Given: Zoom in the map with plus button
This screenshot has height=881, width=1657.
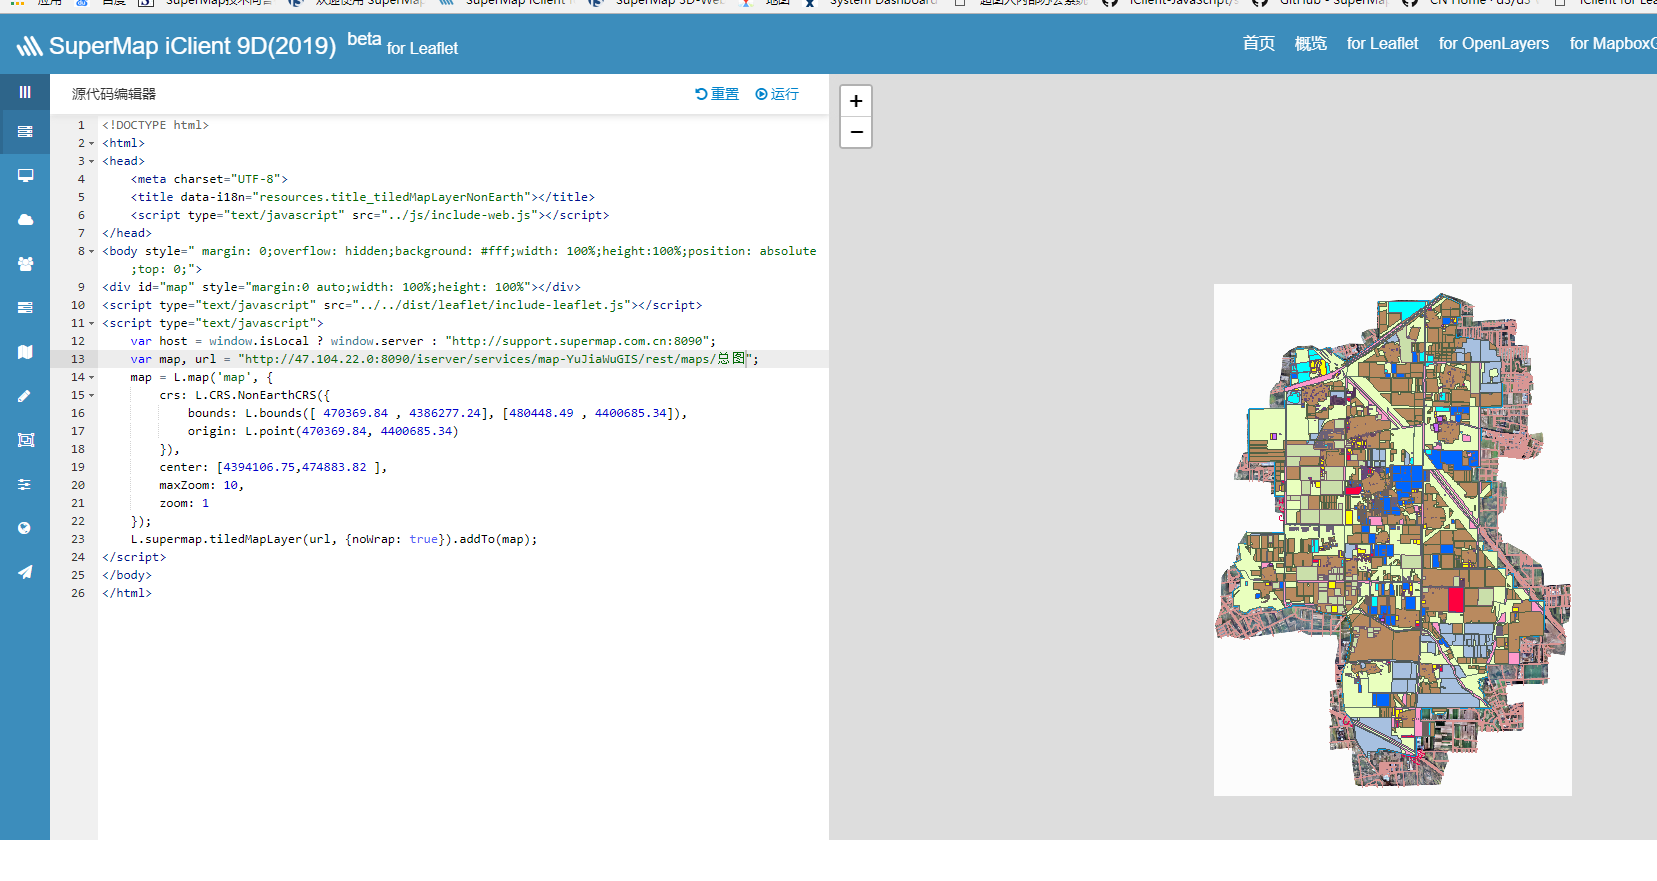Looking at the screenshot, I should [x=856, y=101].
